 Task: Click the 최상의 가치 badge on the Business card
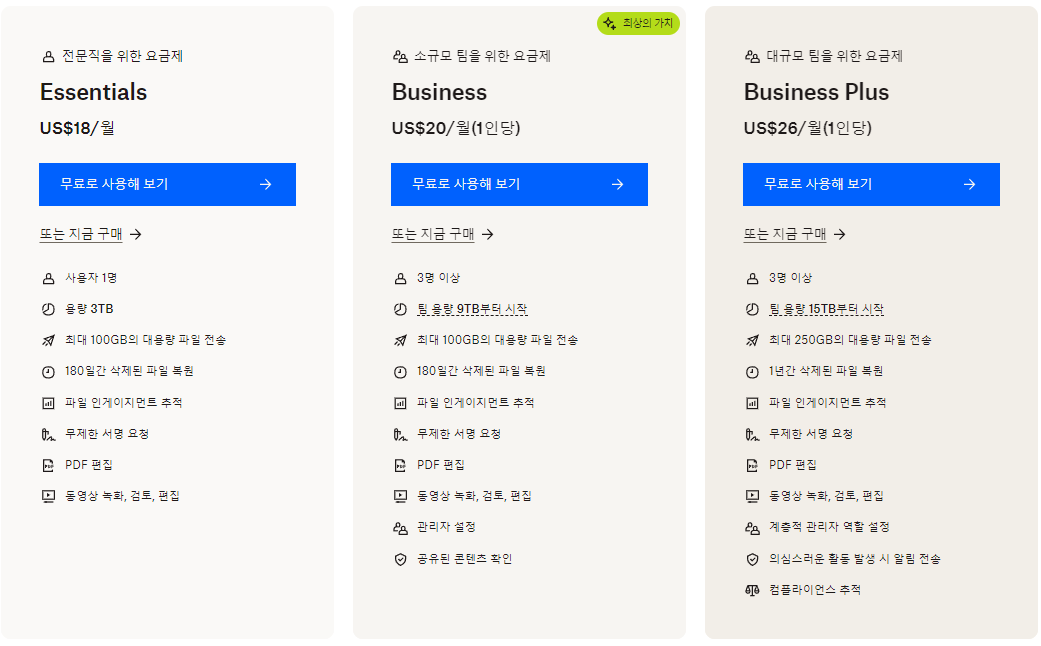pos(640,23)
